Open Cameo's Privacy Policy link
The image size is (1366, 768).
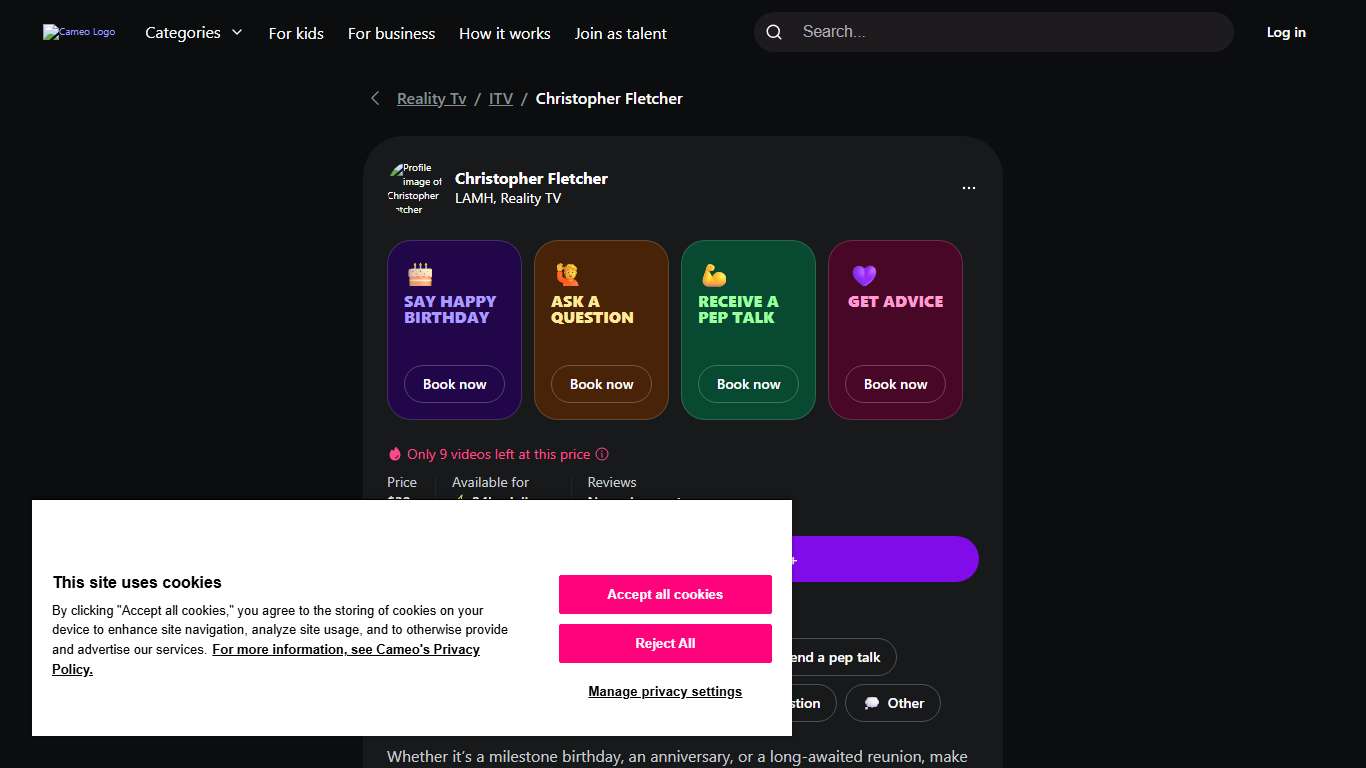tap(346, 650)
